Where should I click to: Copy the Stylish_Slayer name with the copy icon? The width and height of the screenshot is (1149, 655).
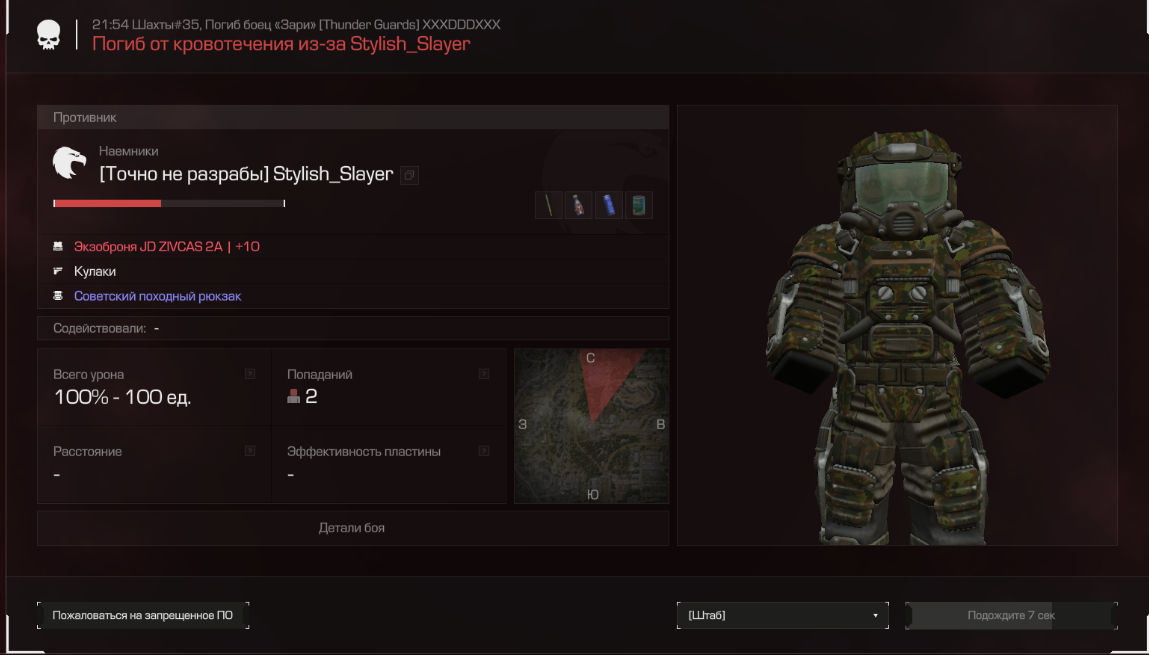coord(410,175)
